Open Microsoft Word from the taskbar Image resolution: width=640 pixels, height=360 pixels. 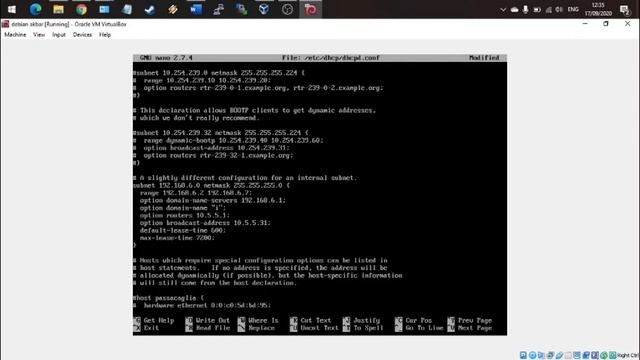pyautogui.click(x=196, y=9)
